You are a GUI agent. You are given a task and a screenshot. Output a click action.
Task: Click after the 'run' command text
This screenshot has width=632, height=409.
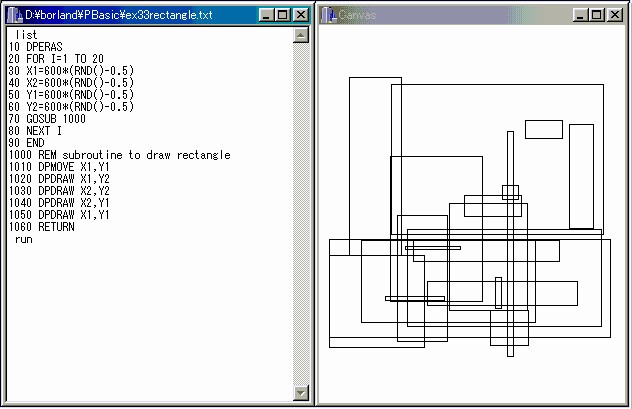pyautogui.click(x=36, y=239)
